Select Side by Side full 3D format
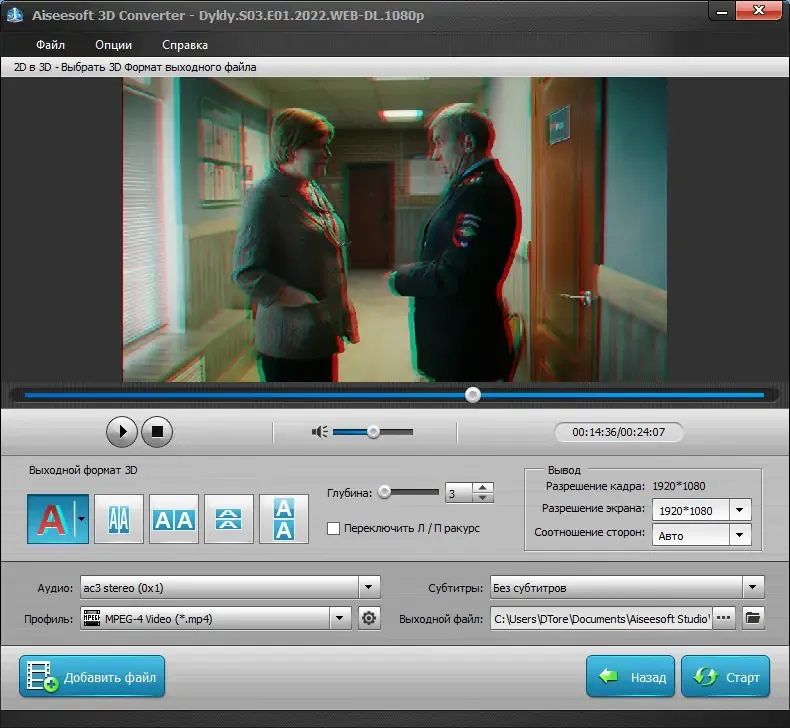790x728 pixels. pos(174,519)
